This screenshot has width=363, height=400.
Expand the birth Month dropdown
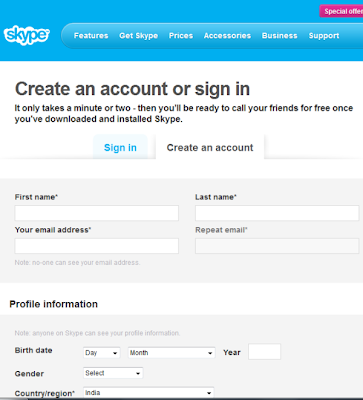point(172,353)
